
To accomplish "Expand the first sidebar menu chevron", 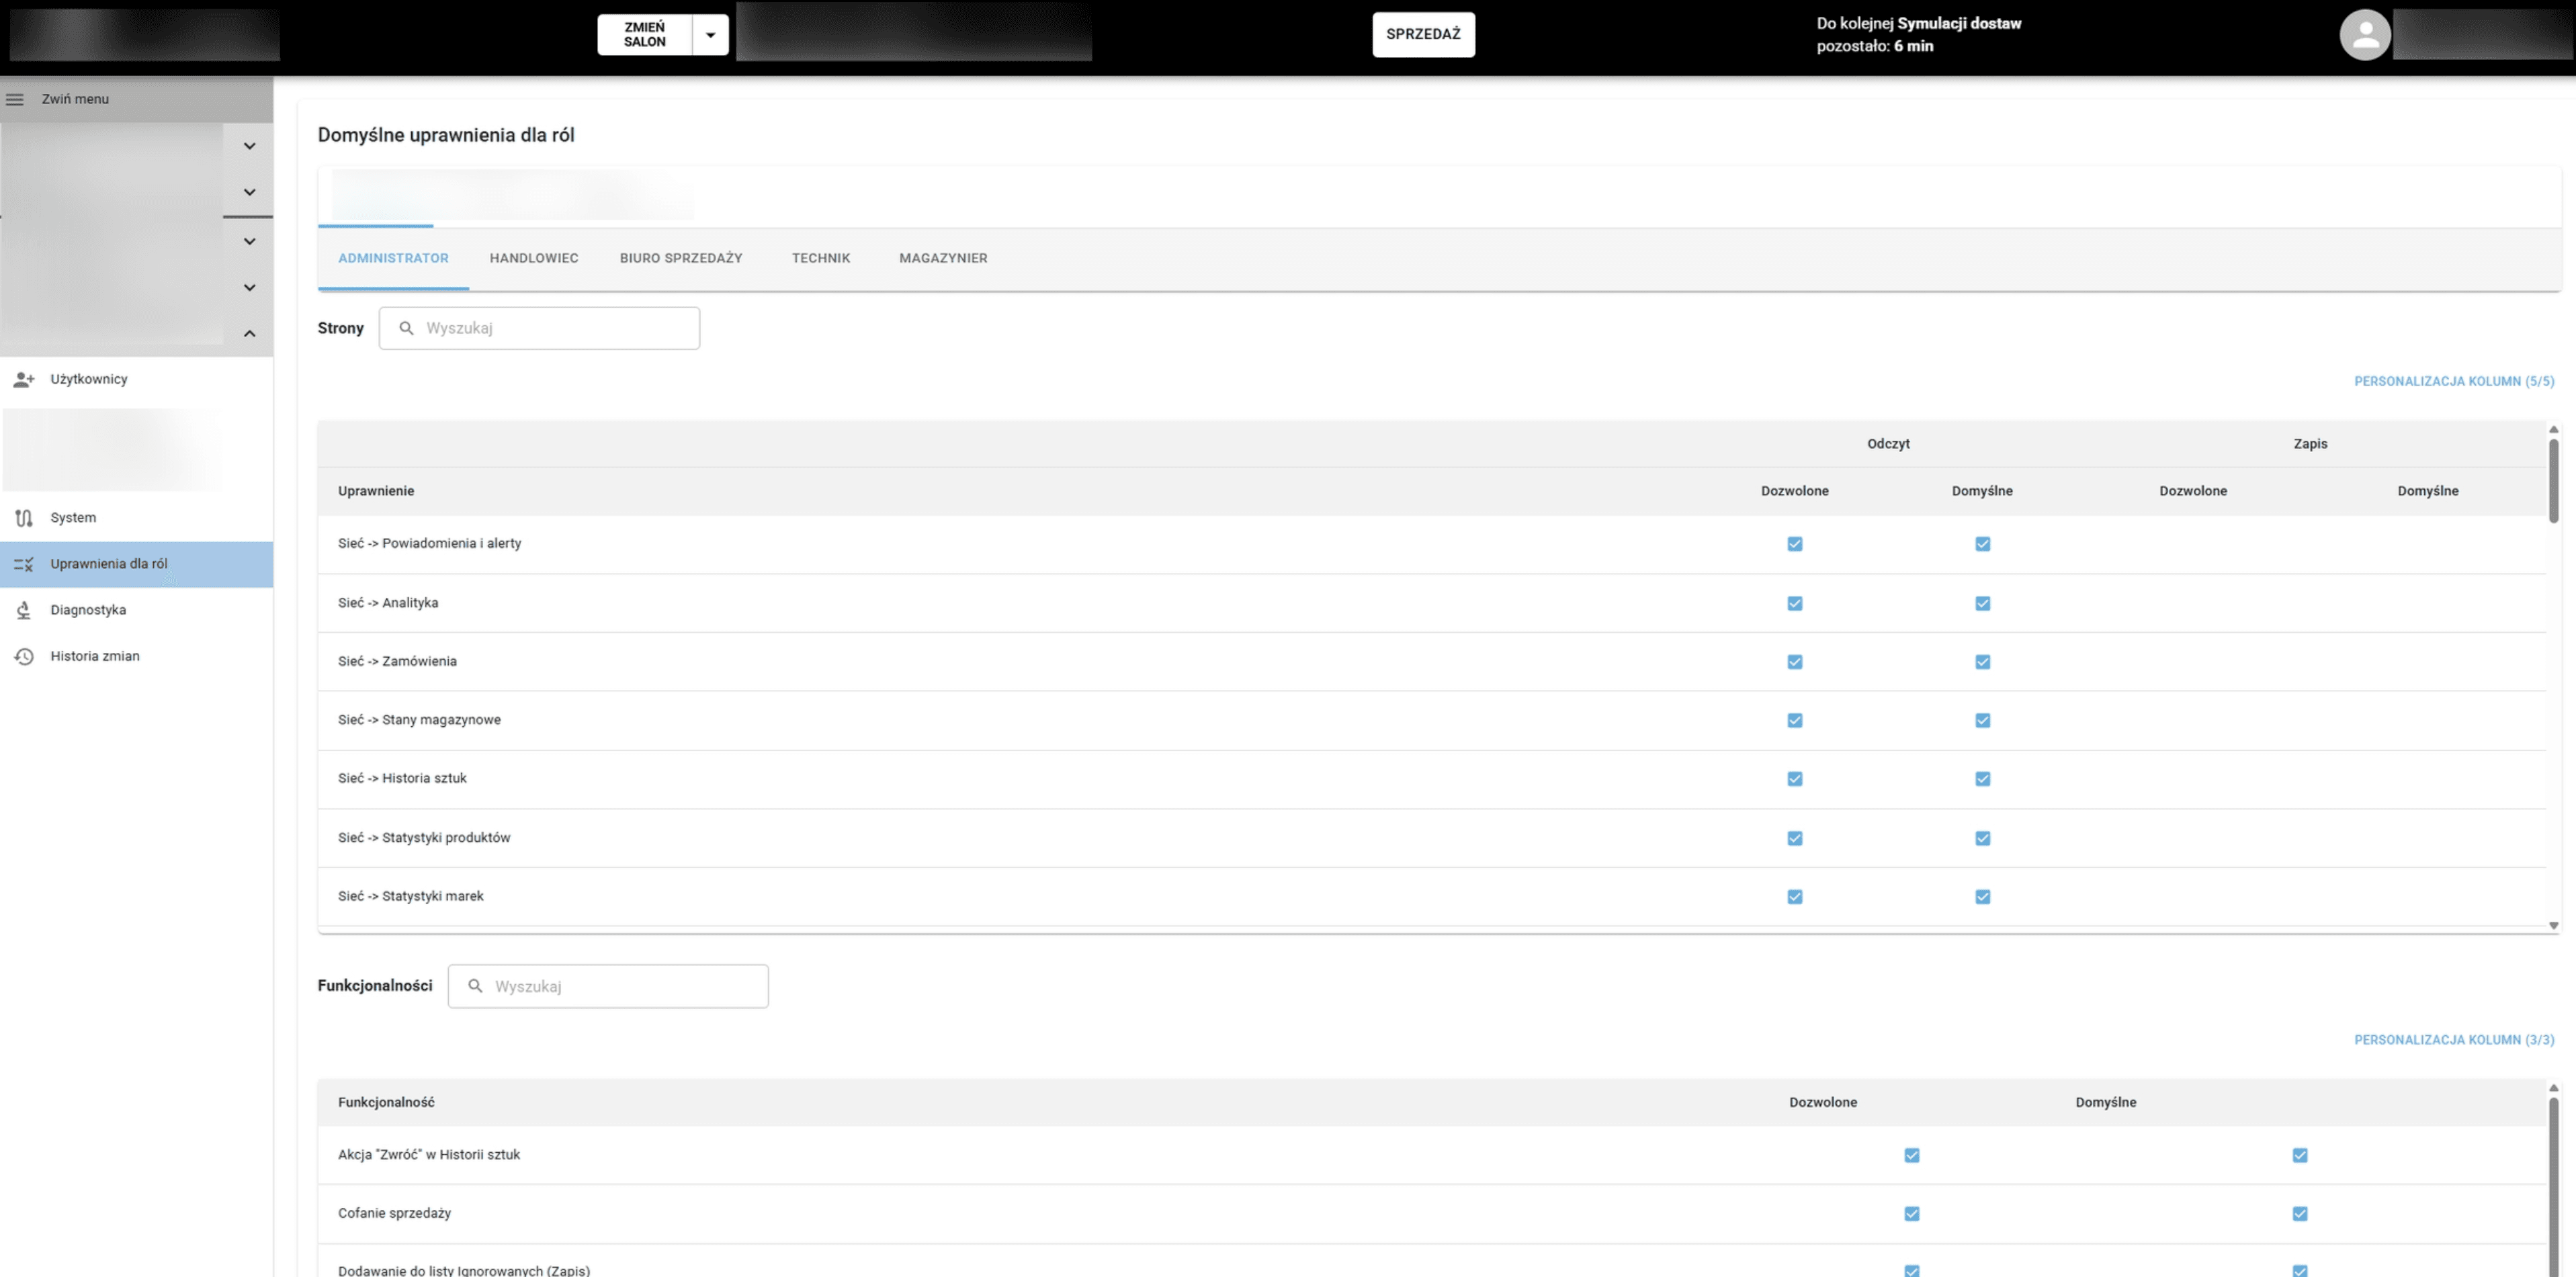I will coord(249,146).
